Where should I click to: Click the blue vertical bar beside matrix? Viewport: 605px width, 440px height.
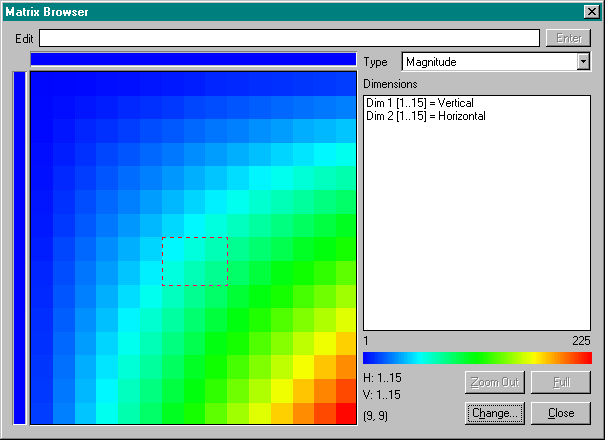[19, 248]
